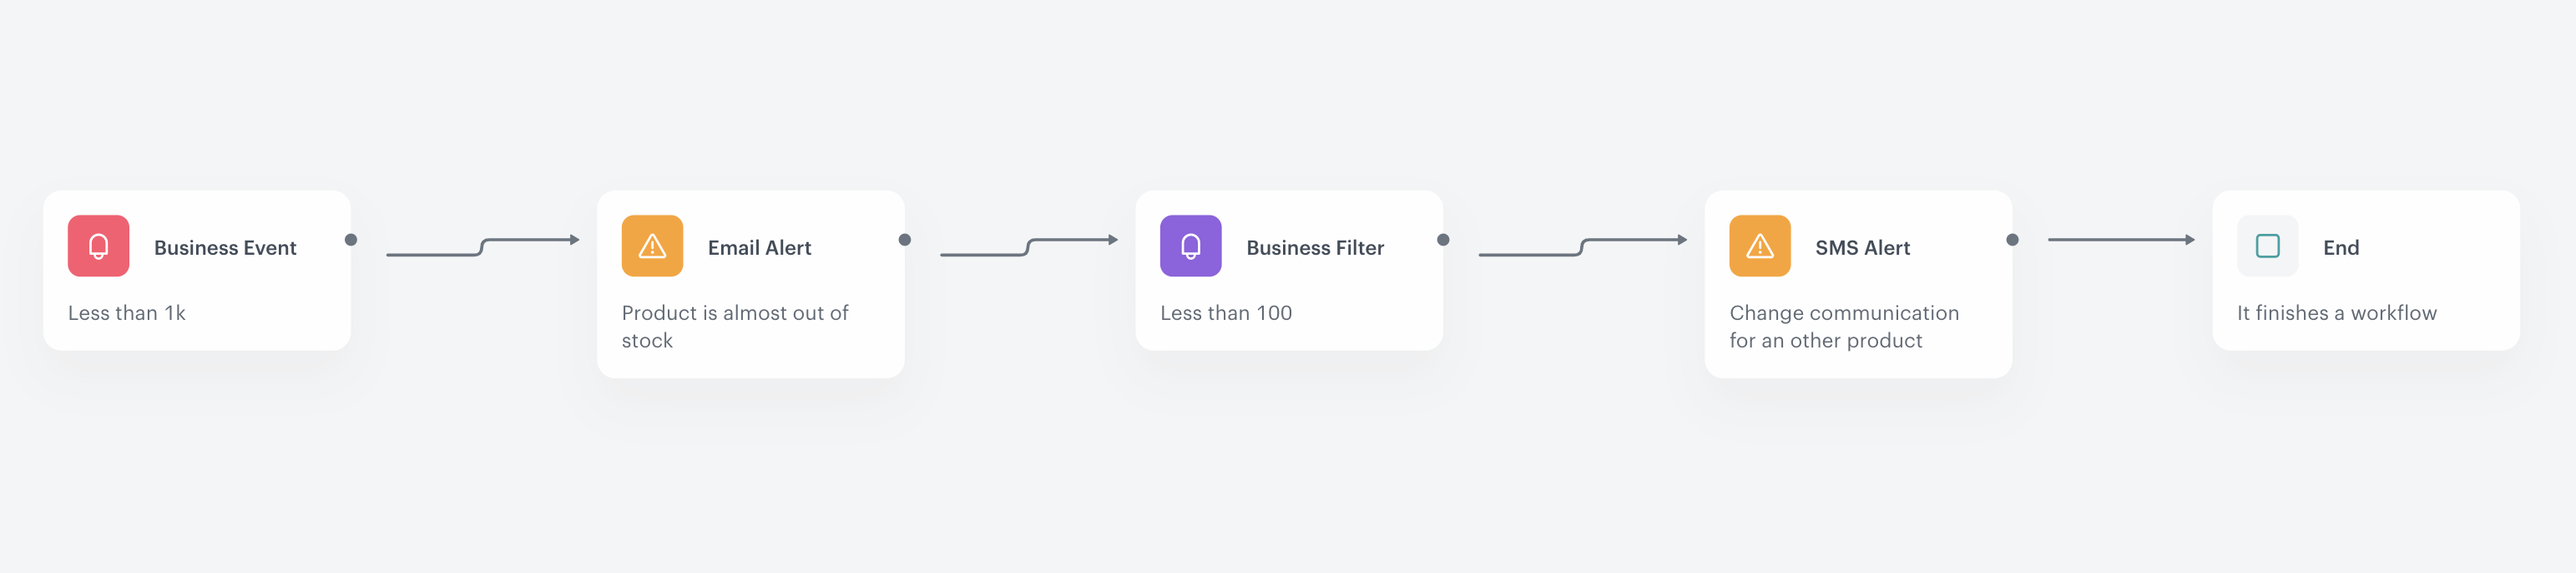Screen dimensions: 2576x573
Task: Click 'Product is almost out of stock' text
Action: [735, 327]
